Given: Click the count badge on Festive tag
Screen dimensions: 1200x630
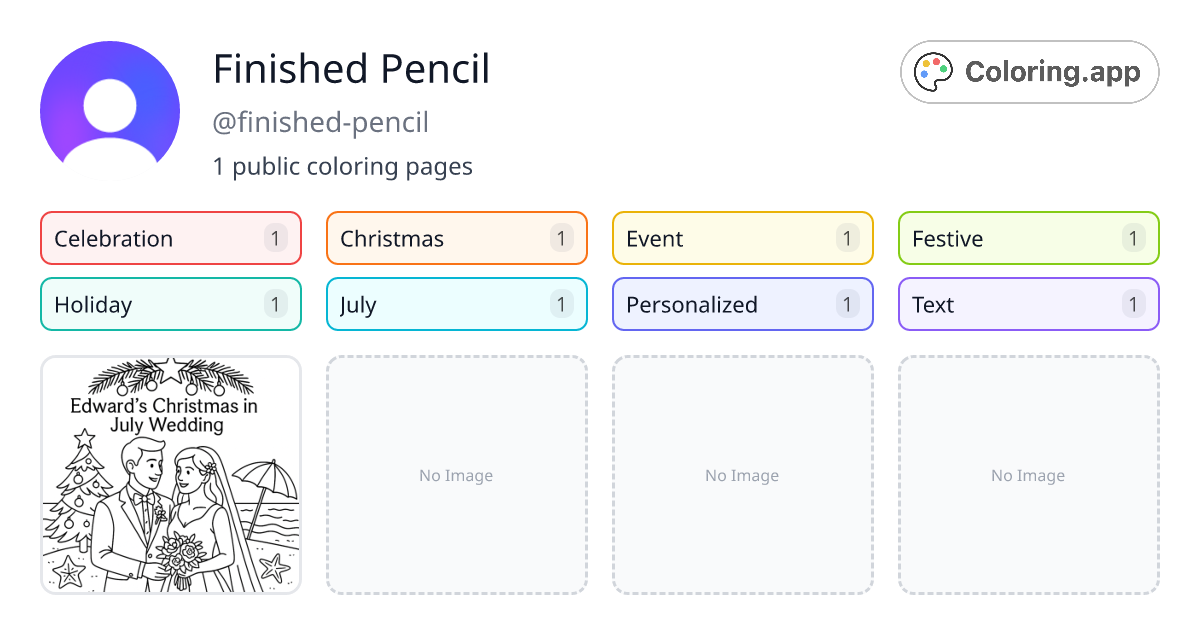Looking at the screenshot, I should [1133, 238].
